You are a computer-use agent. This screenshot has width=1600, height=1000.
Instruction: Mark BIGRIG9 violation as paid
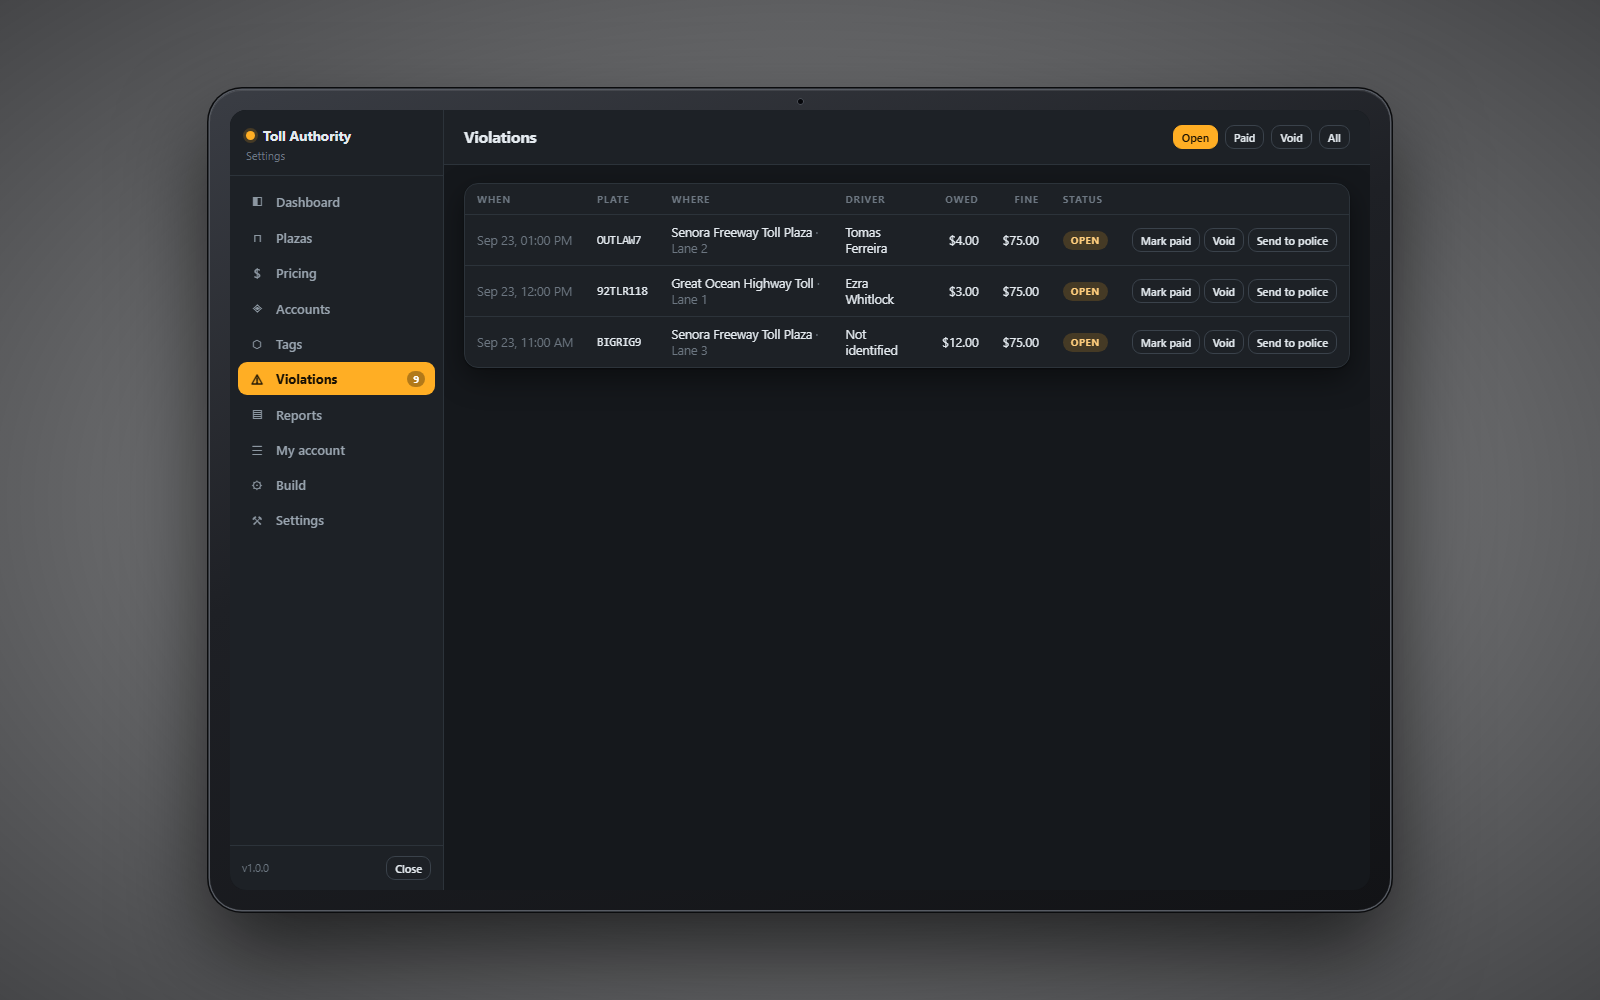[1166, 343]
